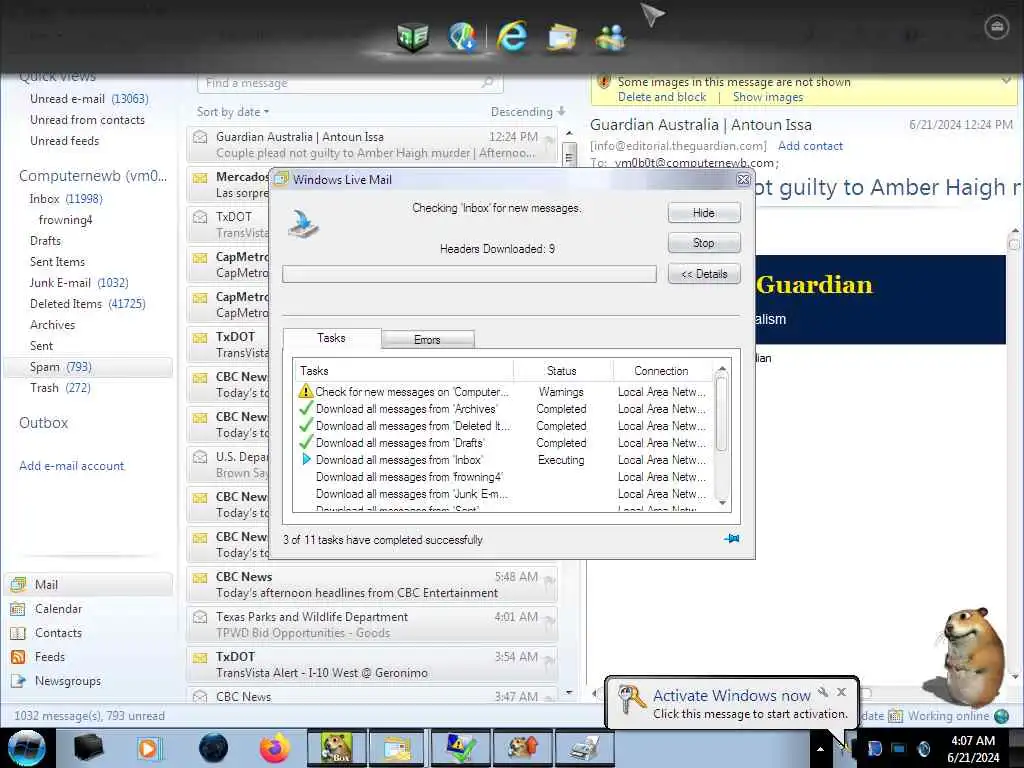Open the green cube dock icon

click(413, 36)
